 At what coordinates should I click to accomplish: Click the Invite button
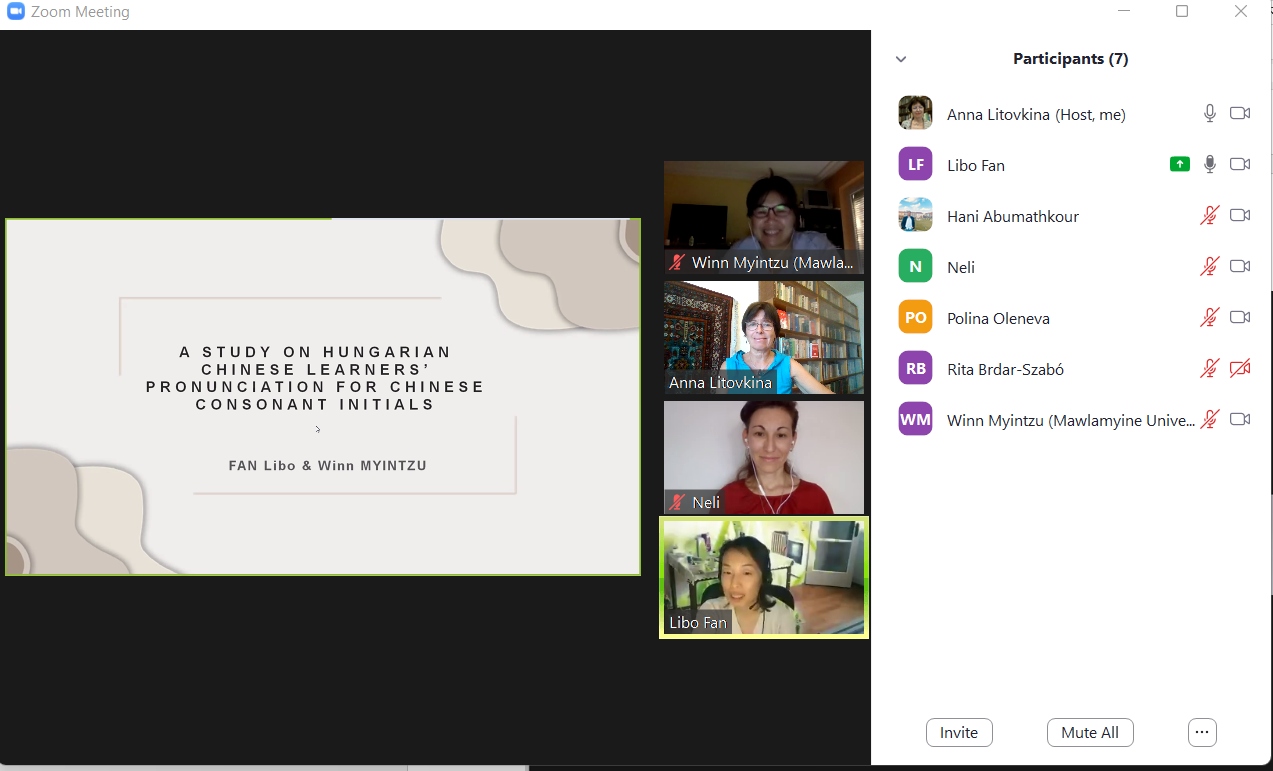pos(959,732)
